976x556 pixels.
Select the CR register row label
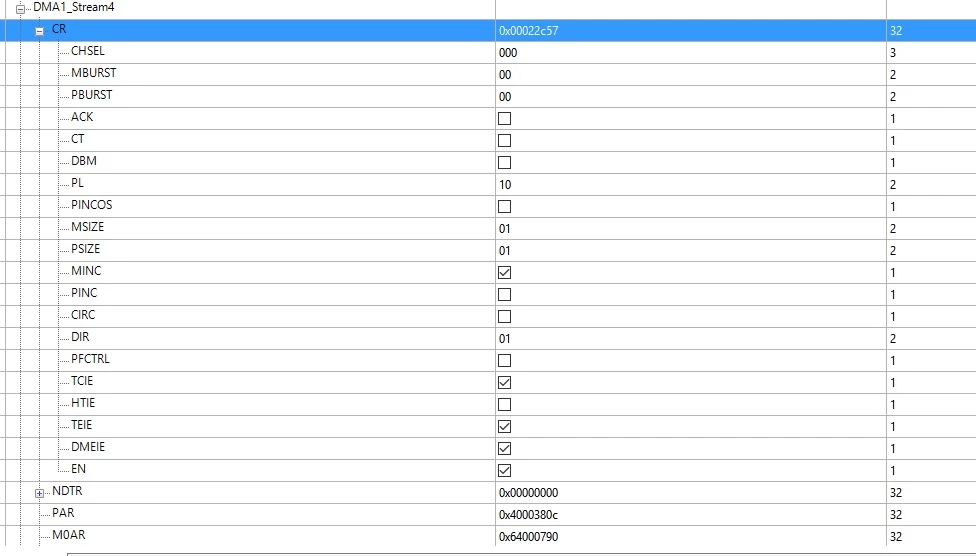[x=59, y=29]
